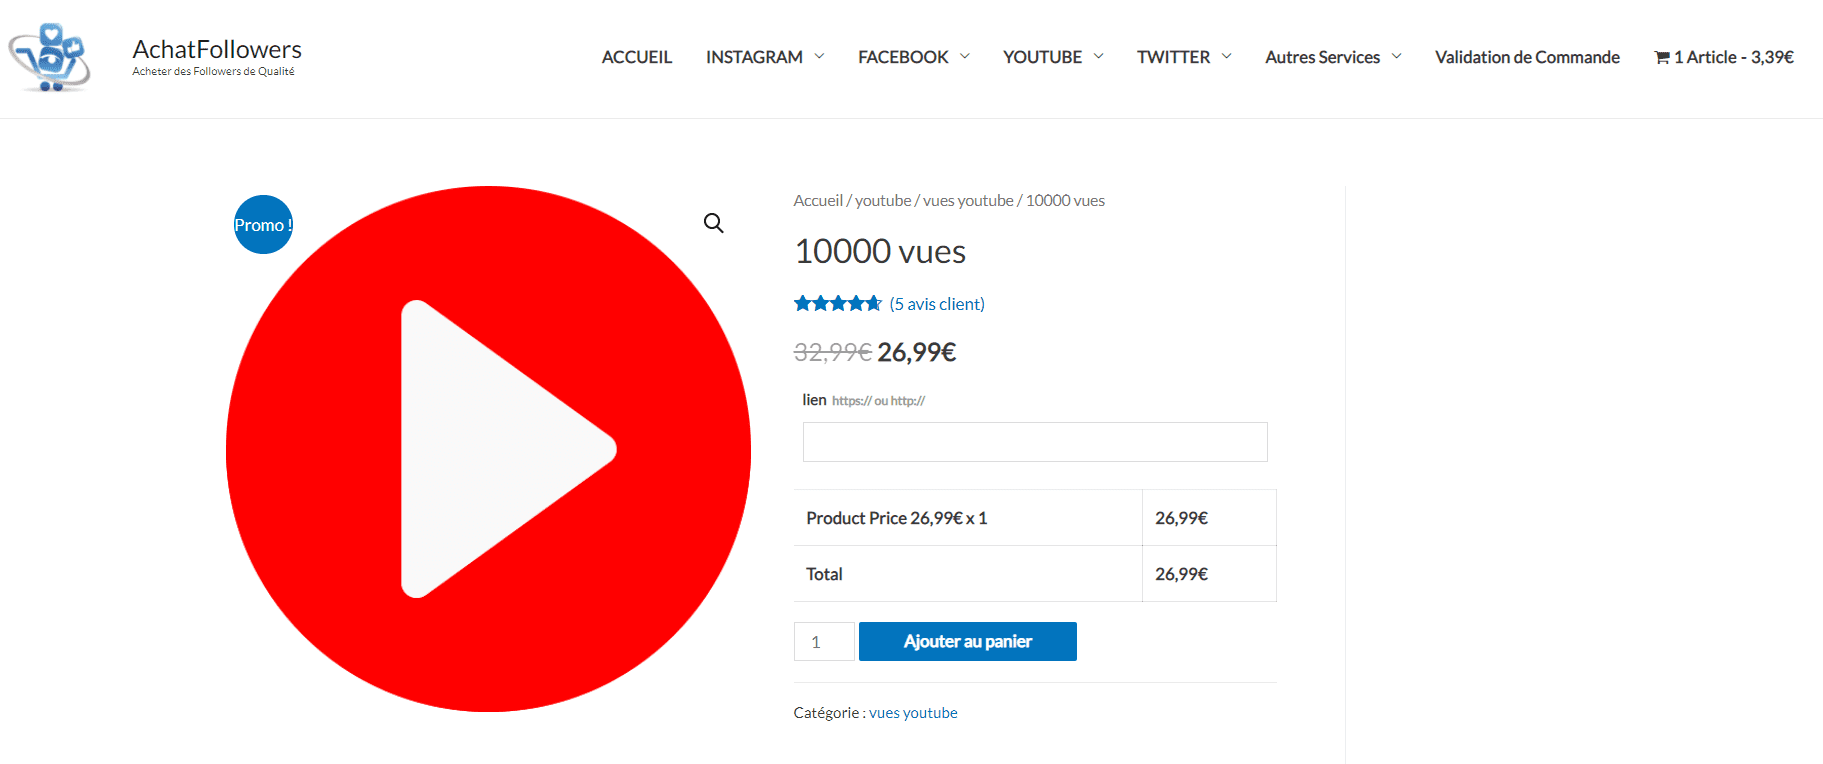Expand the YOUTUBE menu chevron

click(x=1098, y=56)
